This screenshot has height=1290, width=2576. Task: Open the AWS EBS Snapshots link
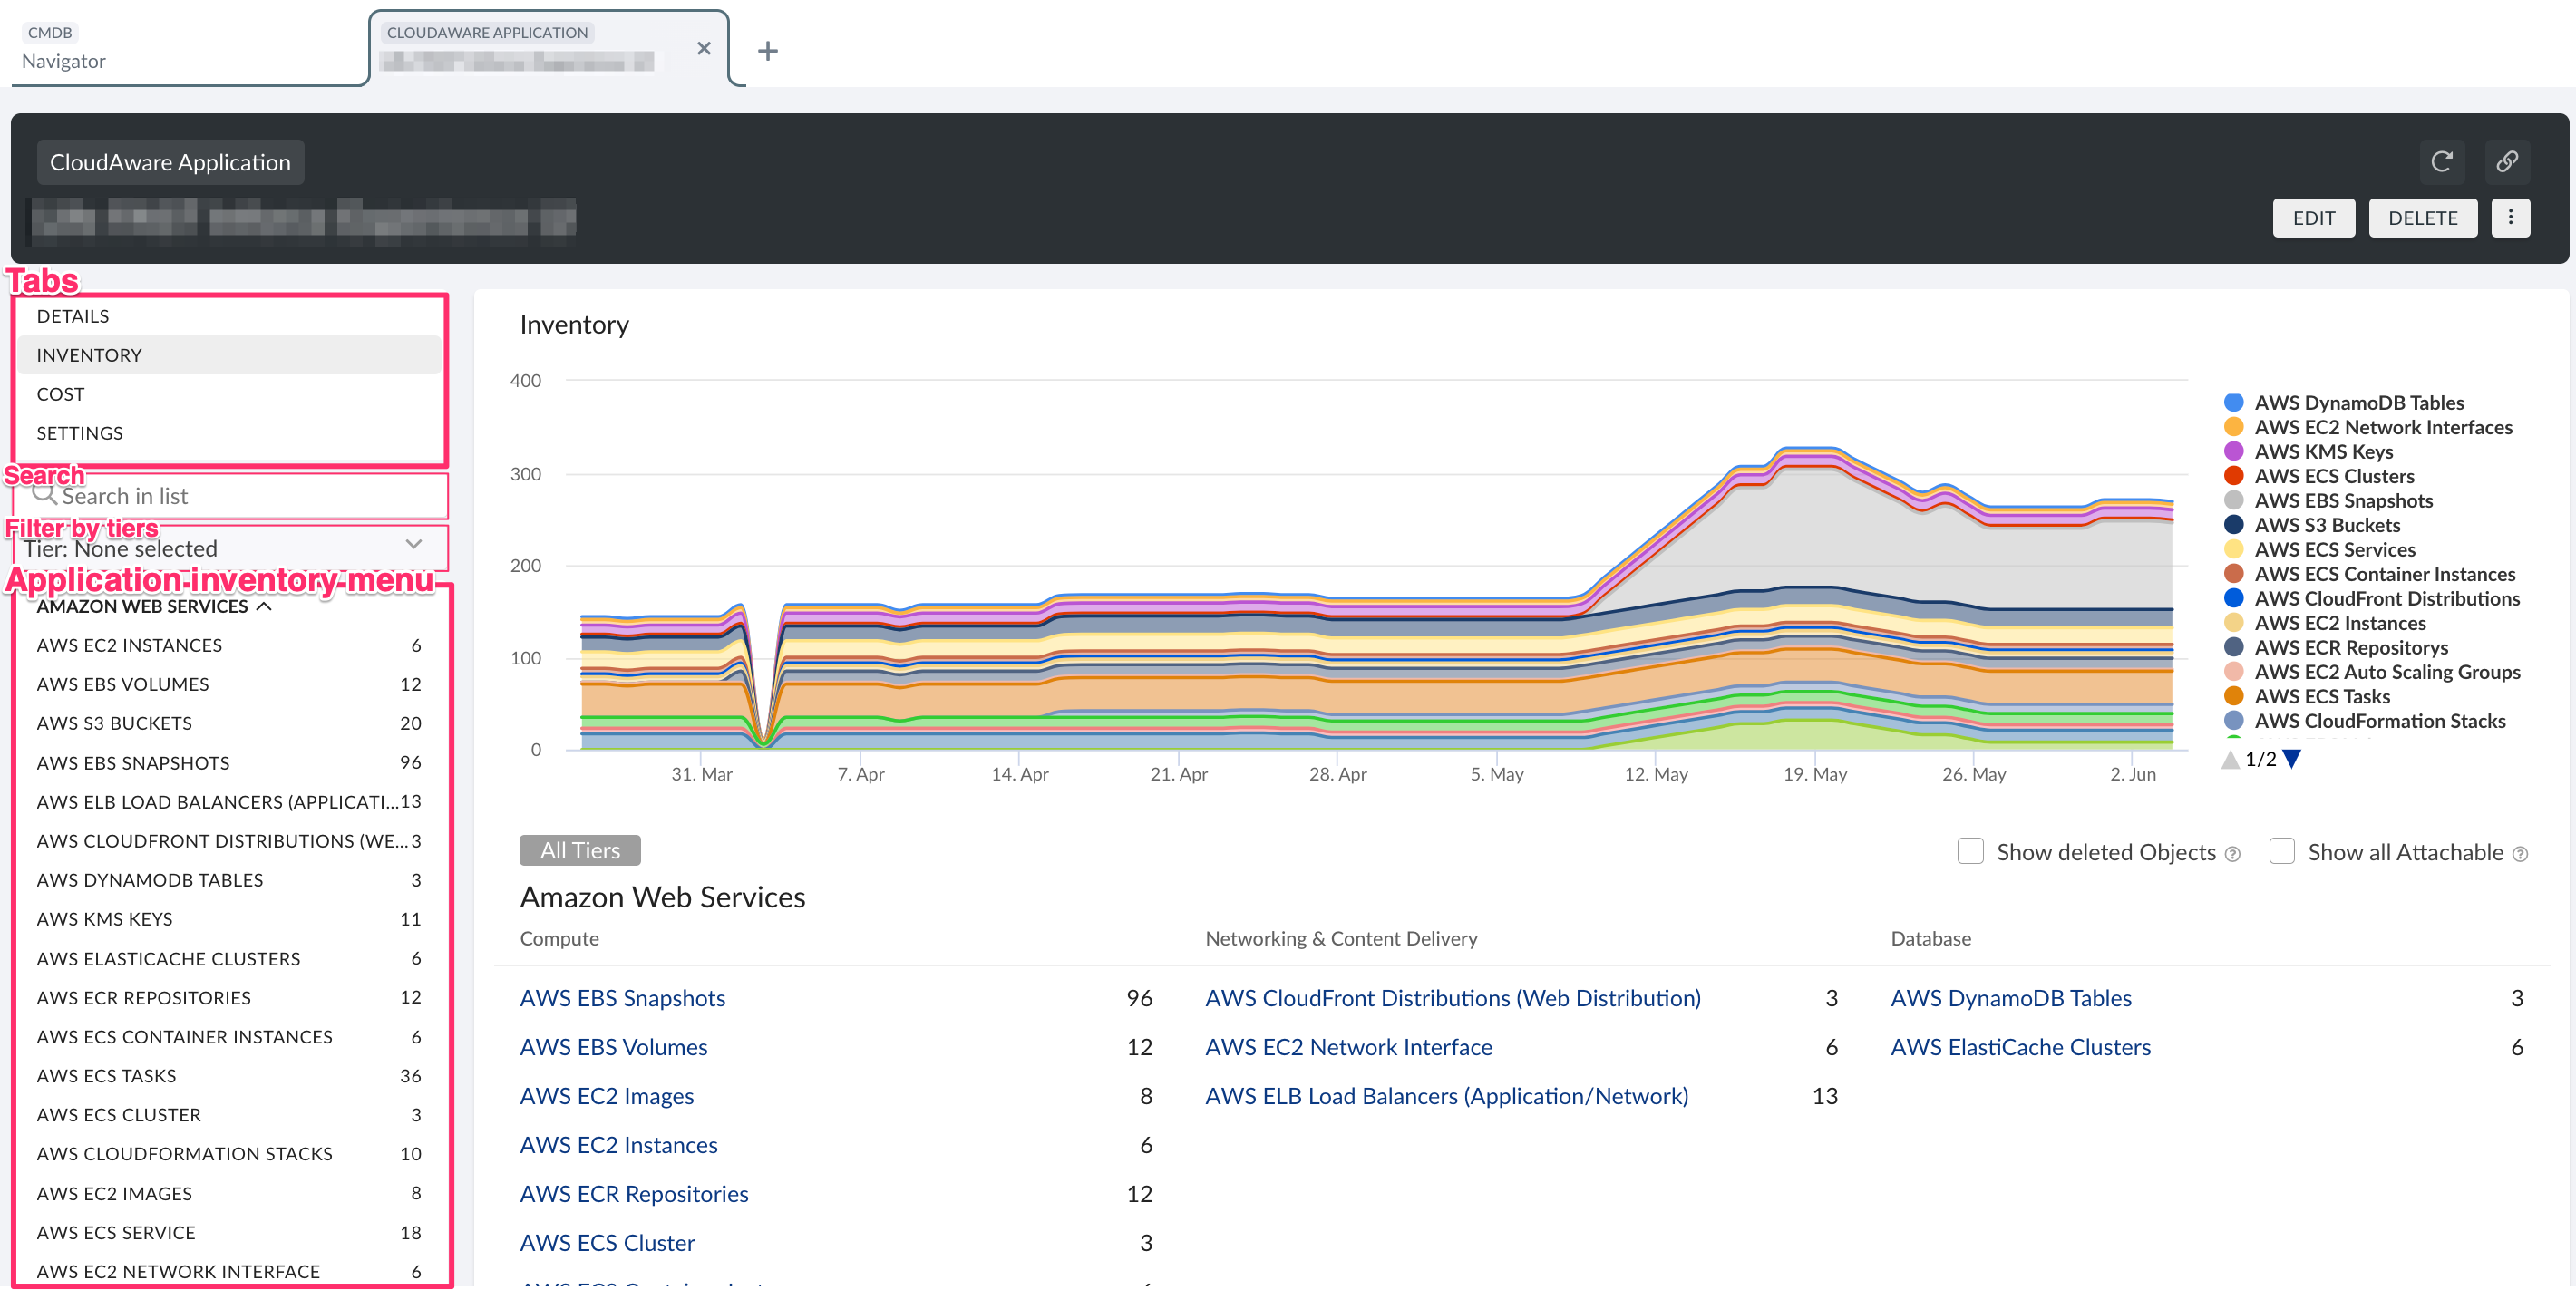(x=622, y=997)
